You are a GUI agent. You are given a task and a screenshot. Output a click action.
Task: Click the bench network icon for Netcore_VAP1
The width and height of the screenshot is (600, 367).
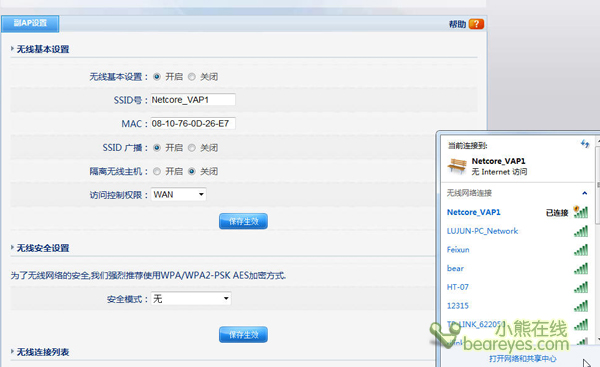[x=457, y=166]
